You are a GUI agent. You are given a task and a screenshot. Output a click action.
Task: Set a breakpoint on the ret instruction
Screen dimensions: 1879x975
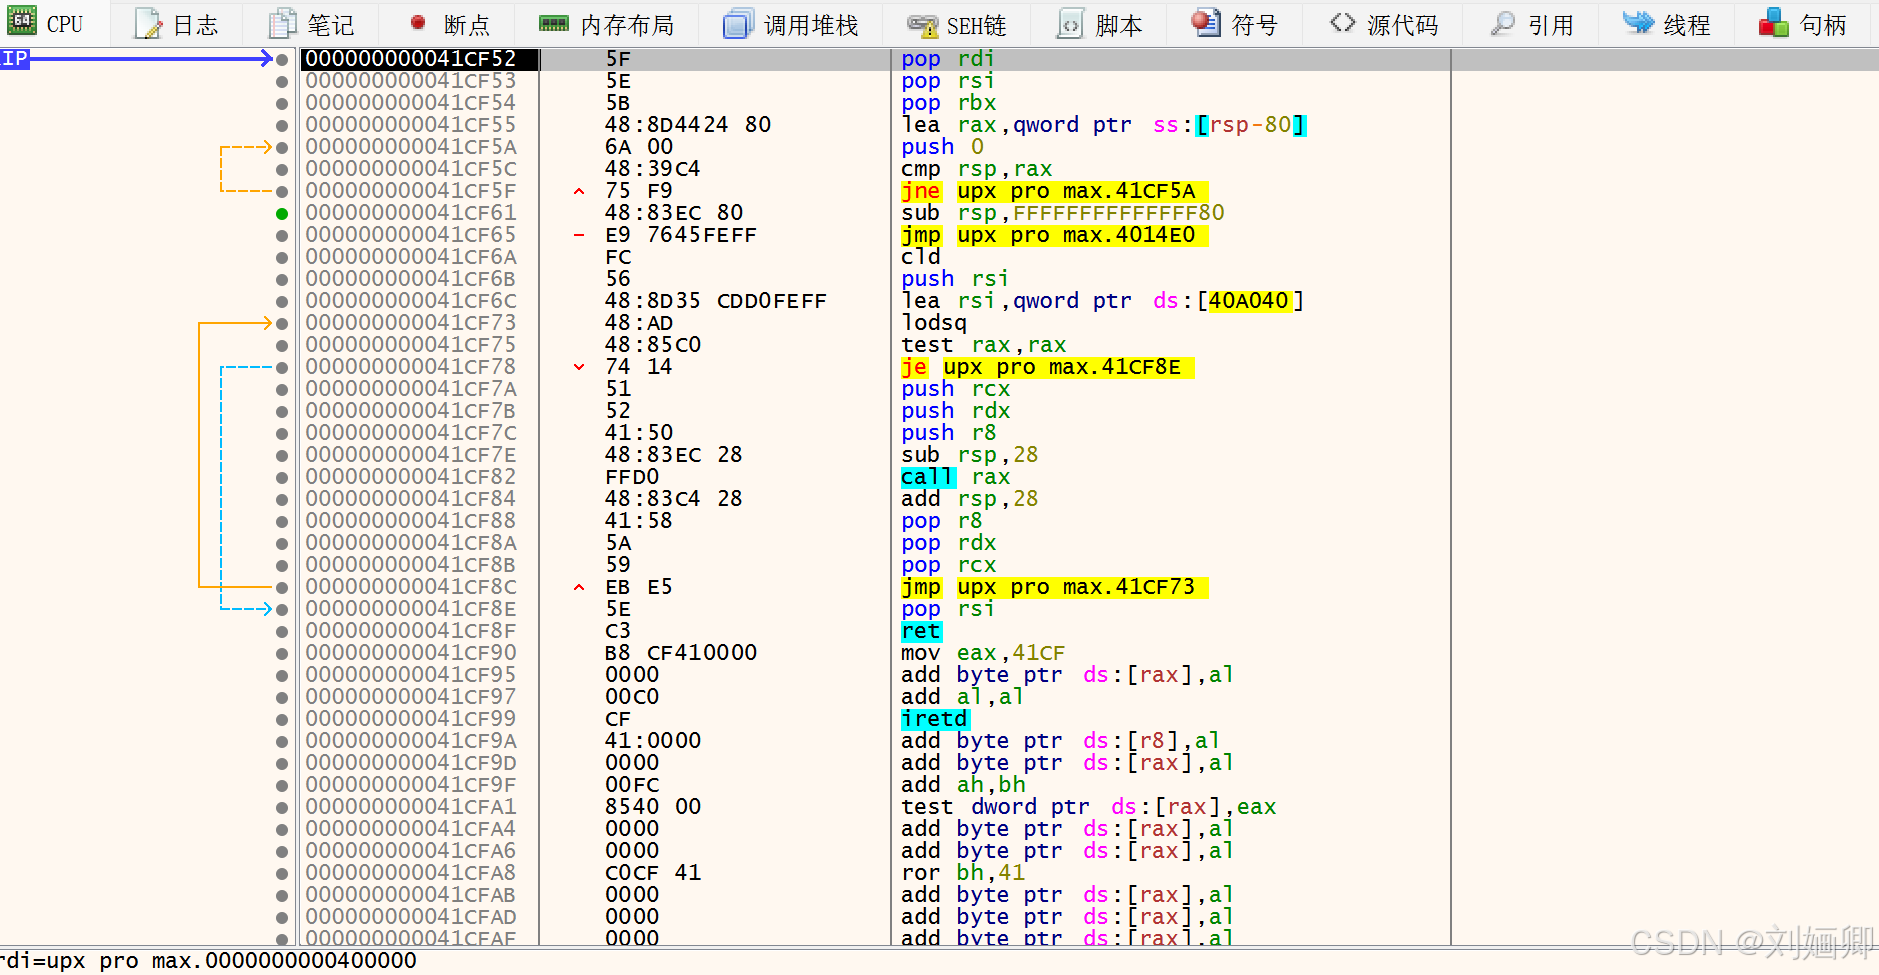281,630
